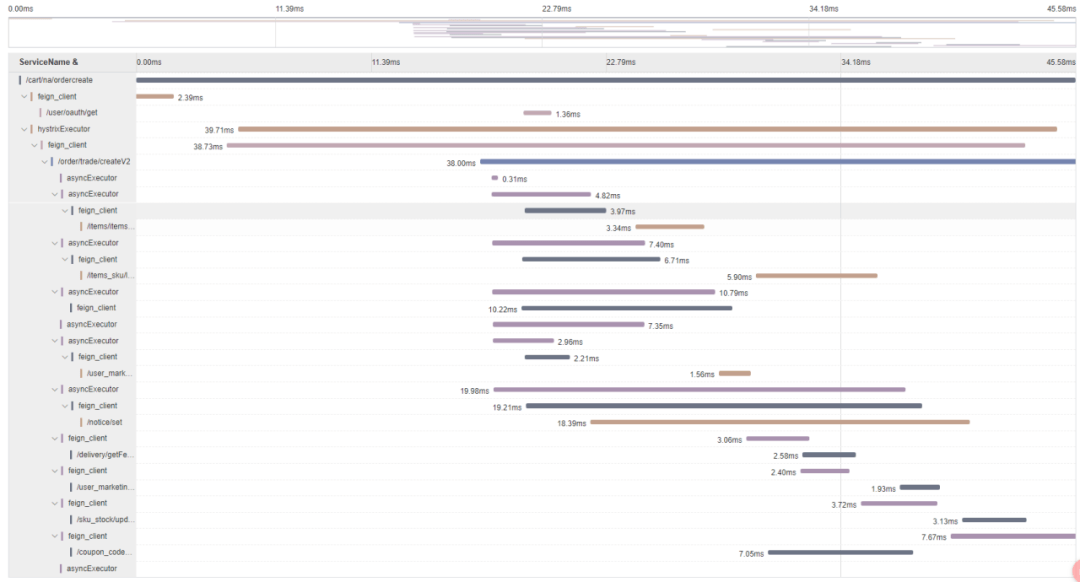Click the 34.18ms tick in timeline header
Screen dimensions: 1080x582
855,62
